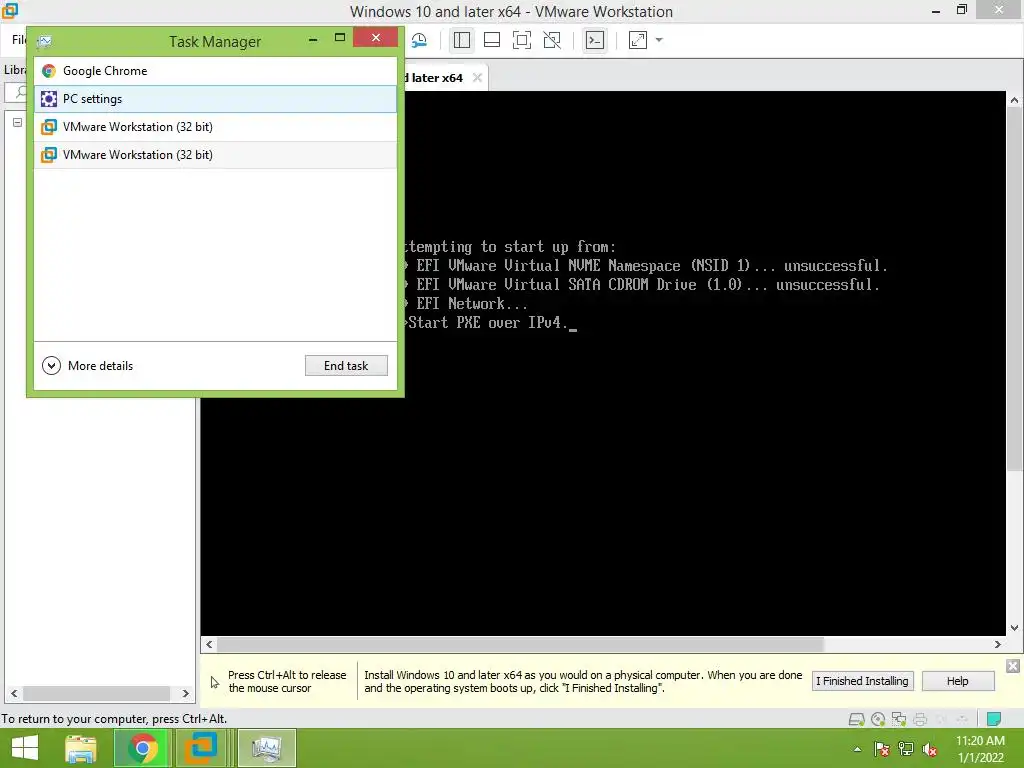Click the VMware Workstation title bar icon
Viewport: 1024px width, 768px height.
click(x=10, y=10)
